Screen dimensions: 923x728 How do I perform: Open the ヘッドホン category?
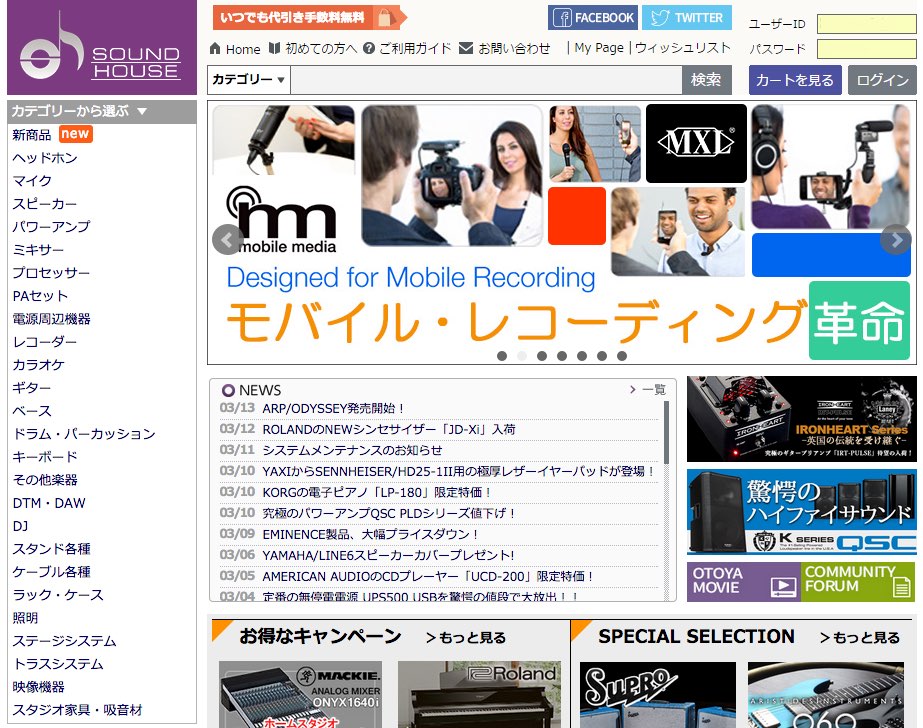point(45,158)
